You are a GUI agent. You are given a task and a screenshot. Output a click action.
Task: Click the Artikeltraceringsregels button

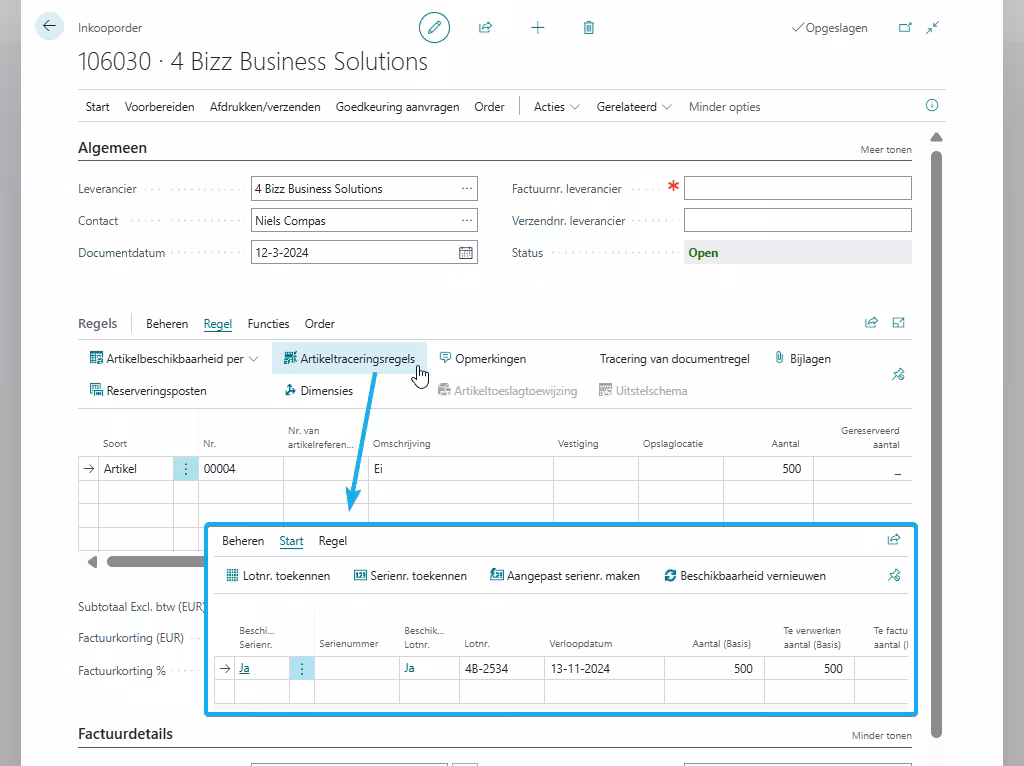(349, 359)
